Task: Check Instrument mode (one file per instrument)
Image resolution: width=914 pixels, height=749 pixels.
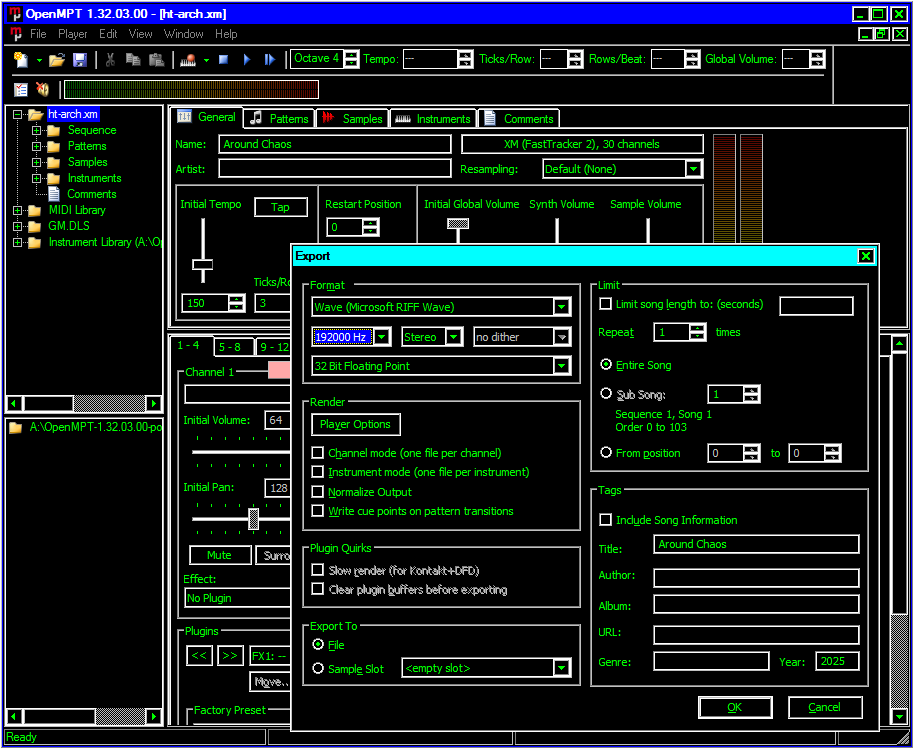Action: tap(318, 472)
